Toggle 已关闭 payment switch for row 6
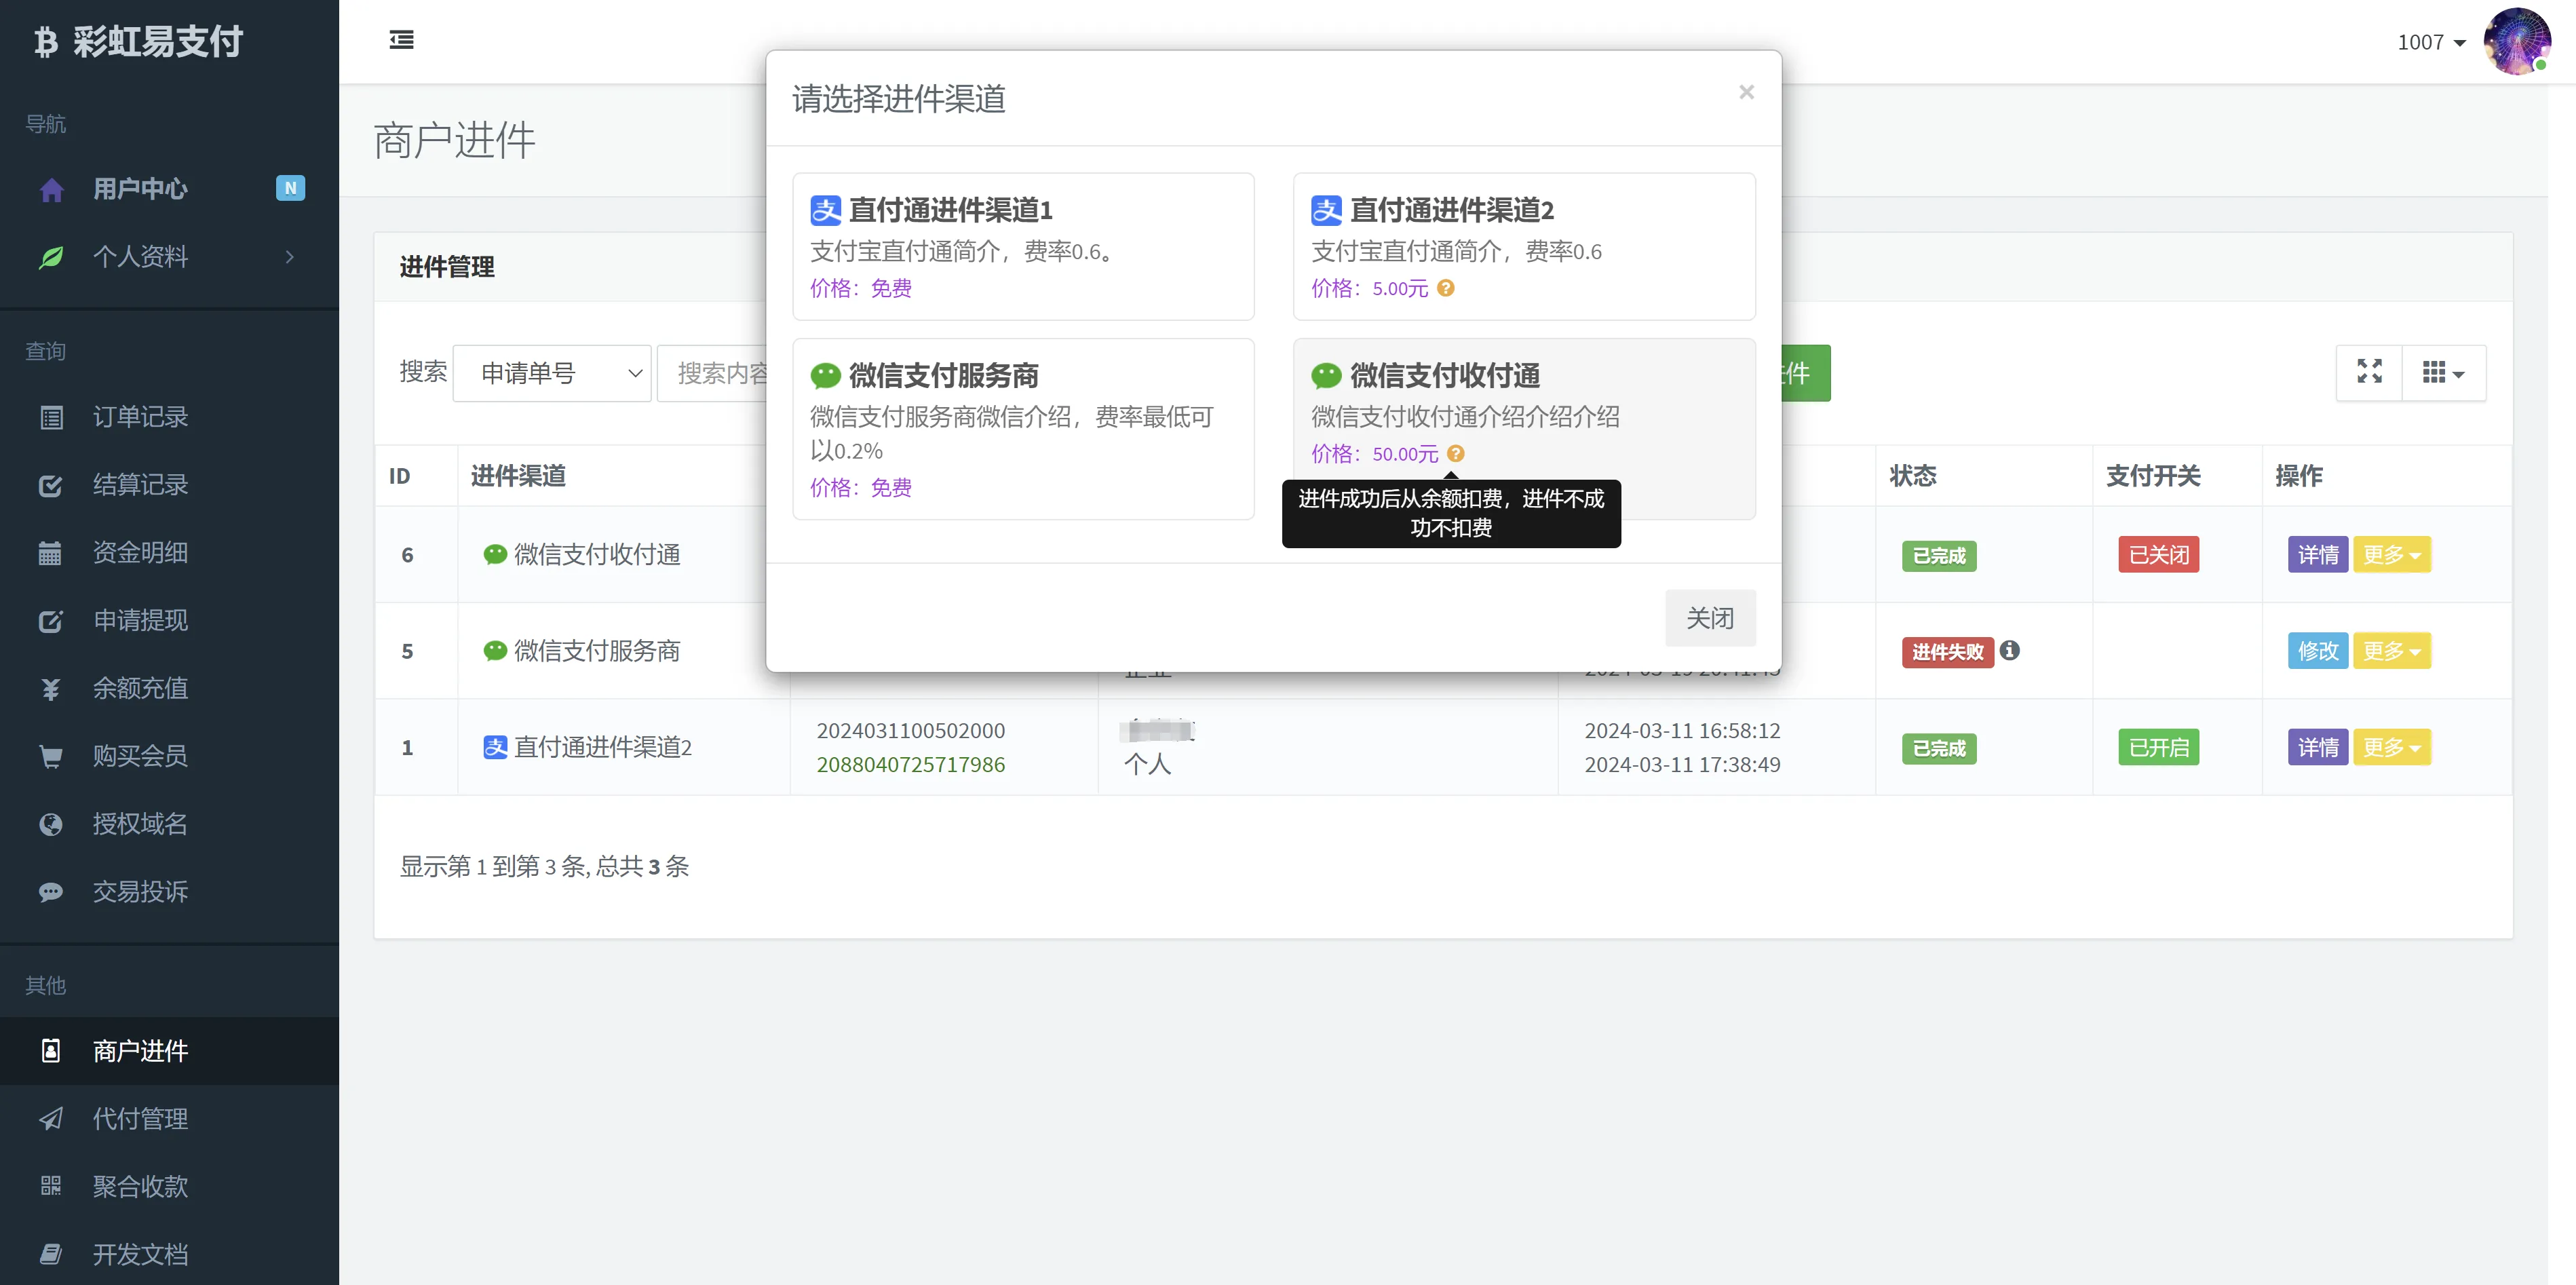Screen dimensions: 2576x1285 2158,554
